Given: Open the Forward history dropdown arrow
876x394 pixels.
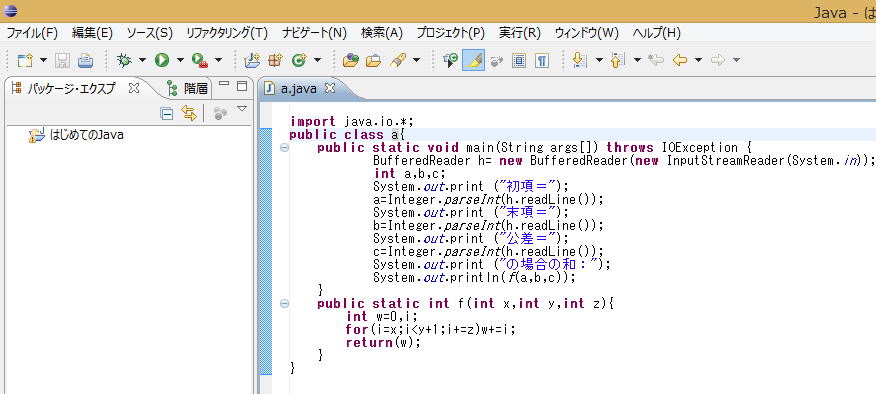Looking at the screenshot, I should pos(736,60).
